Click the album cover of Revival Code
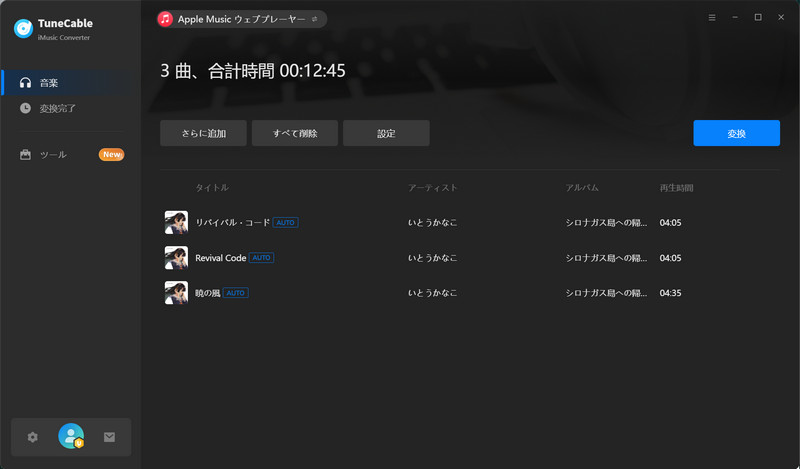 click(x=177, y=258)
